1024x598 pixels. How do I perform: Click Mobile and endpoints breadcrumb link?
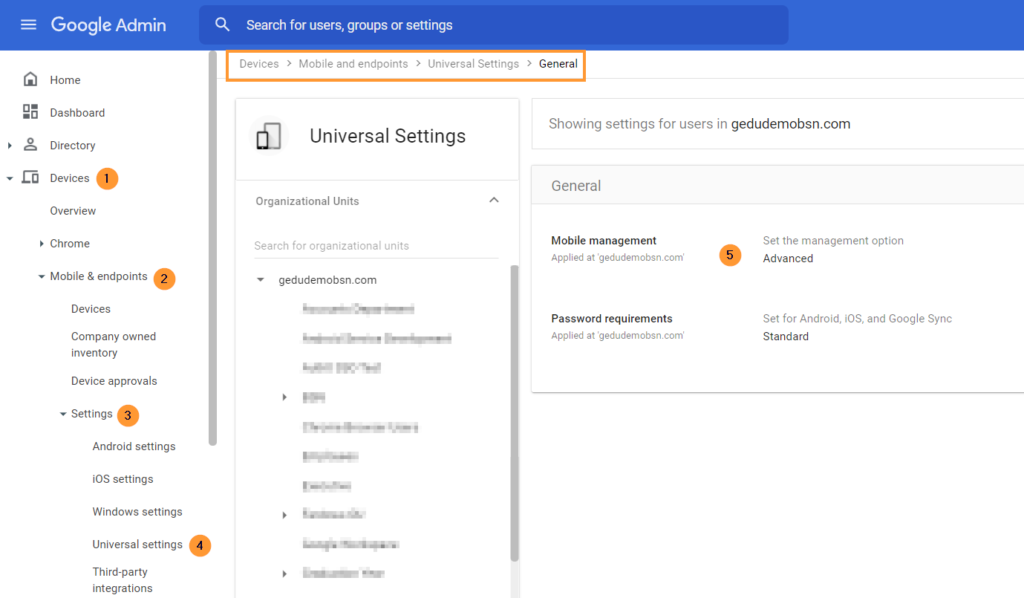click(x=353, y=63)
